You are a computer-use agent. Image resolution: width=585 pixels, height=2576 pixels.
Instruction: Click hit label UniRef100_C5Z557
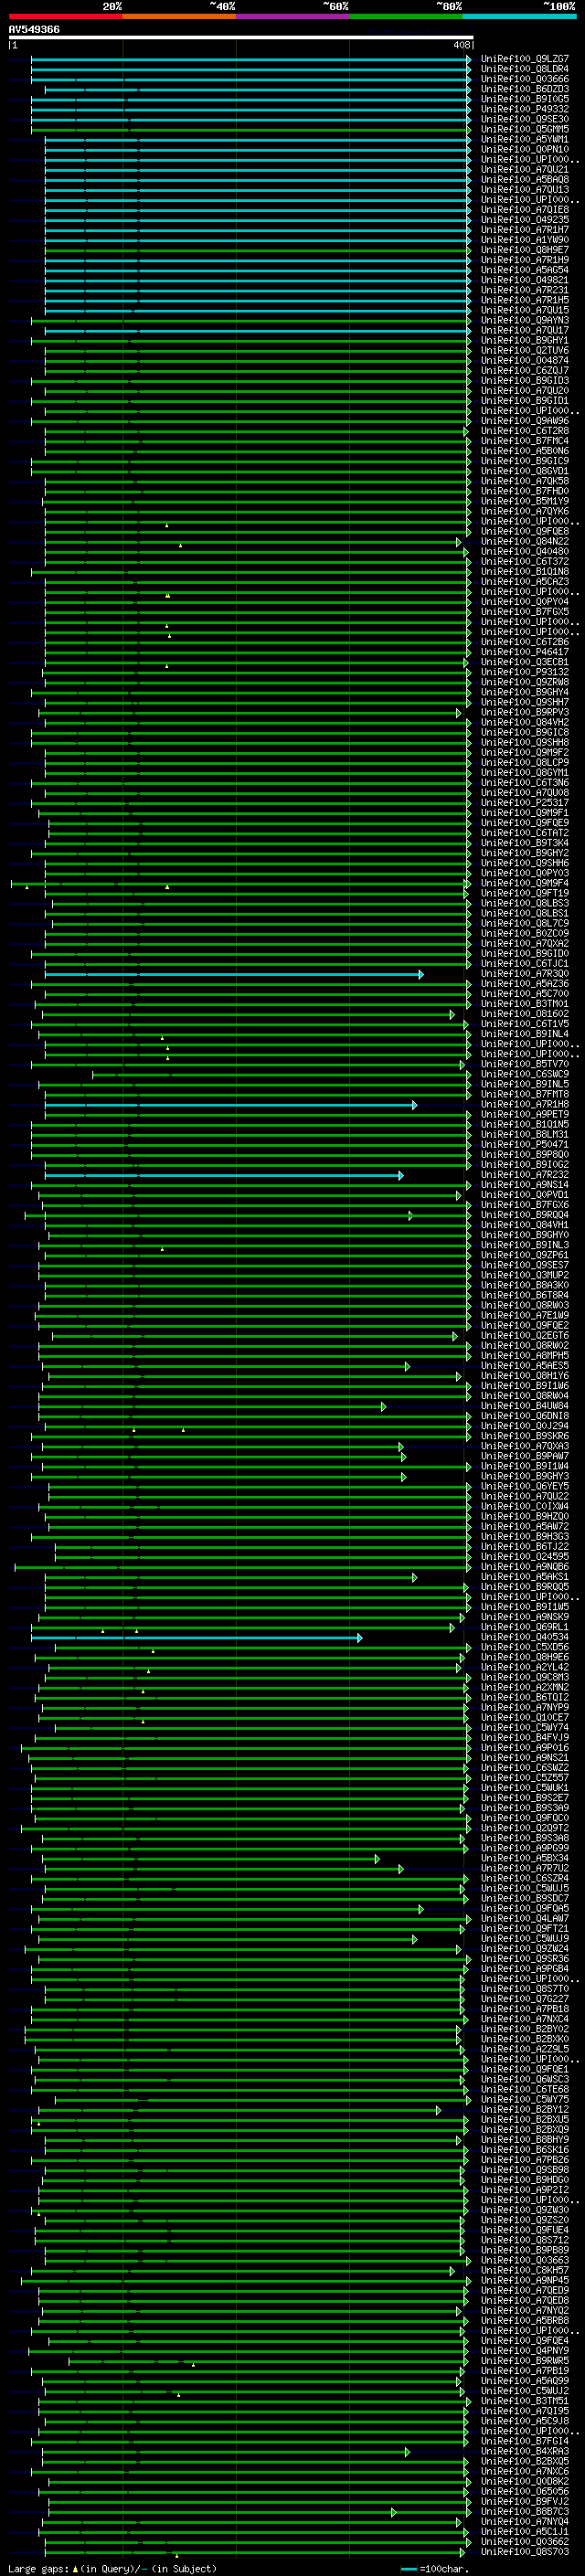[x=525, y=1778]
